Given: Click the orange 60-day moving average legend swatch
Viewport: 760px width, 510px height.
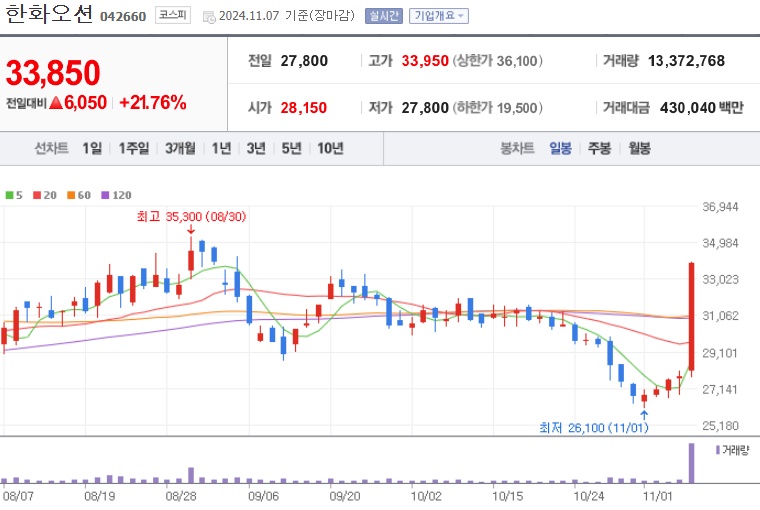Looking at the screenshot, I should [71, 195].
